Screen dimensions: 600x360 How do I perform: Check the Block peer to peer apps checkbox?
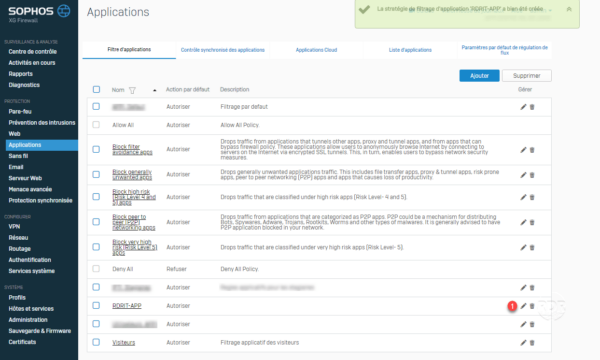tap(96, 222)
